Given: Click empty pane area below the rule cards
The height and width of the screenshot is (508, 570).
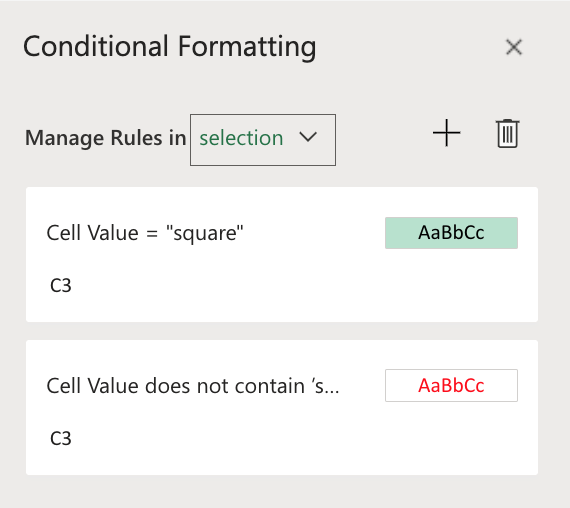Looking at the screenshot, I should [x=282, y=492].
